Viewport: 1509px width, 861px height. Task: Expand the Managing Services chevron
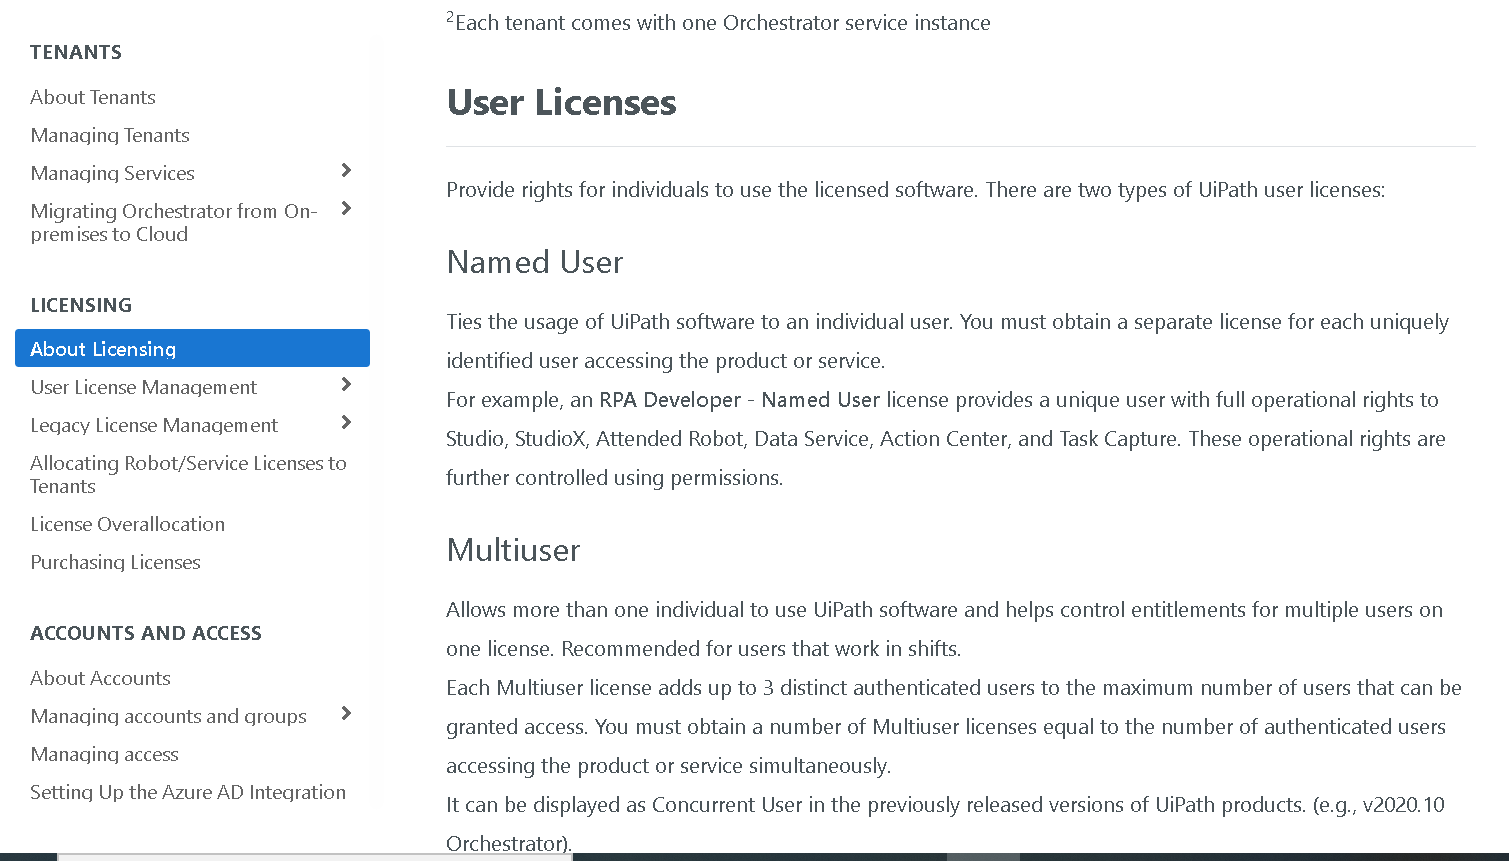(346, 171)
